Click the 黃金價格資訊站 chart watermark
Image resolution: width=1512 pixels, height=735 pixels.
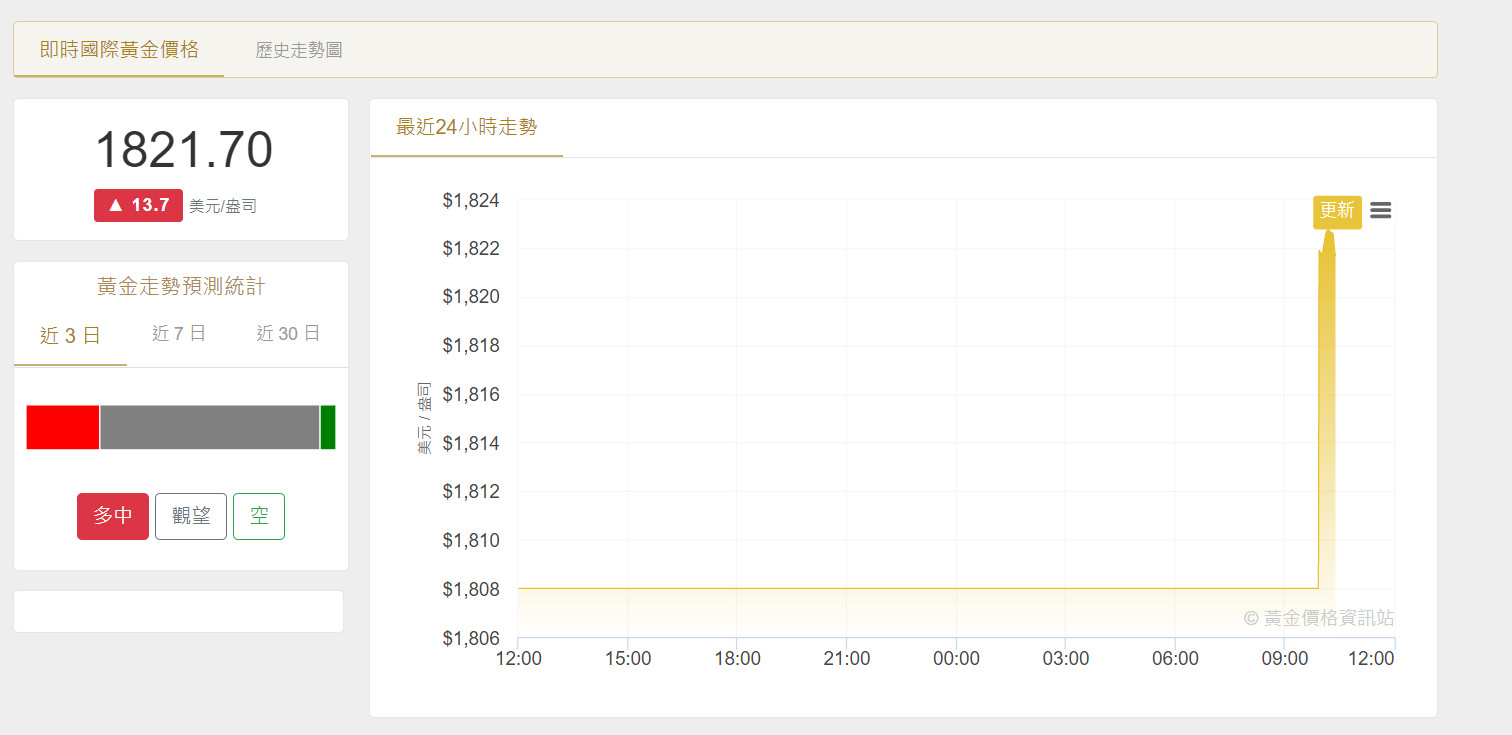1318,618
